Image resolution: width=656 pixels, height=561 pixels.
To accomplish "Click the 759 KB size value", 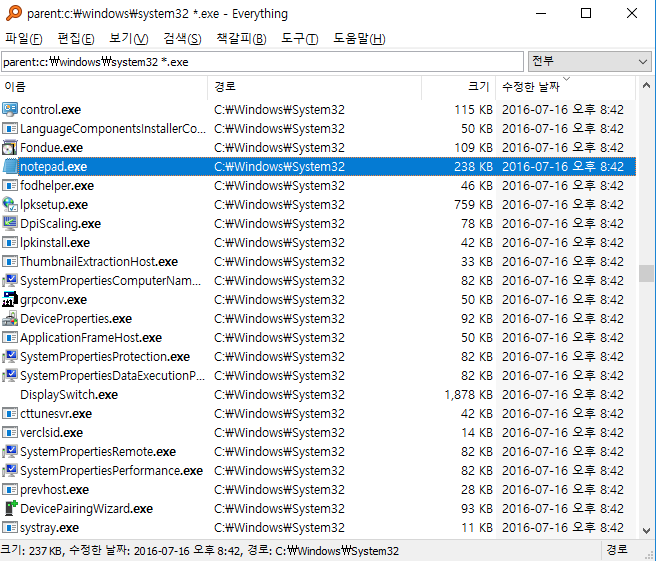I will [x=473, y=205].
